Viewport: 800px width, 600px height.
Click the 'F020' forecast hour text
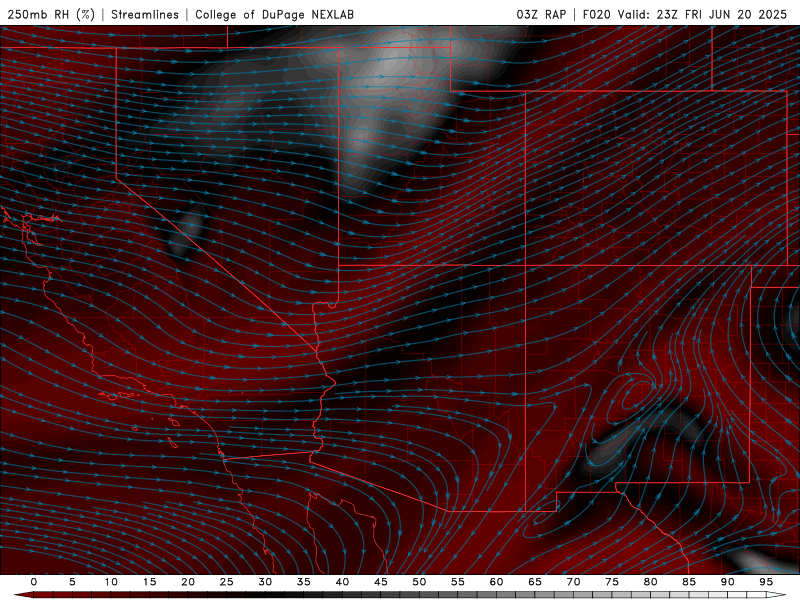coord(596,14)
